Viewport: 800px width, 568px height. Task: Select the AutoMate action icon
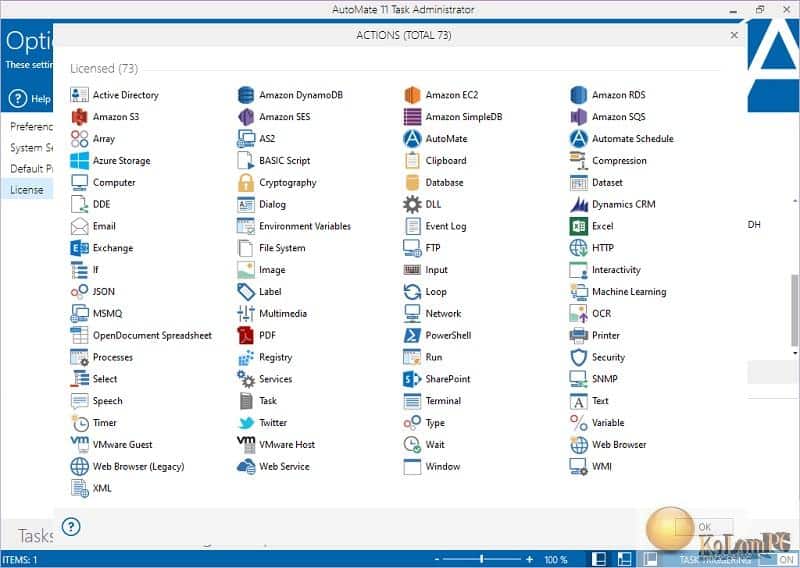[412, 139]
